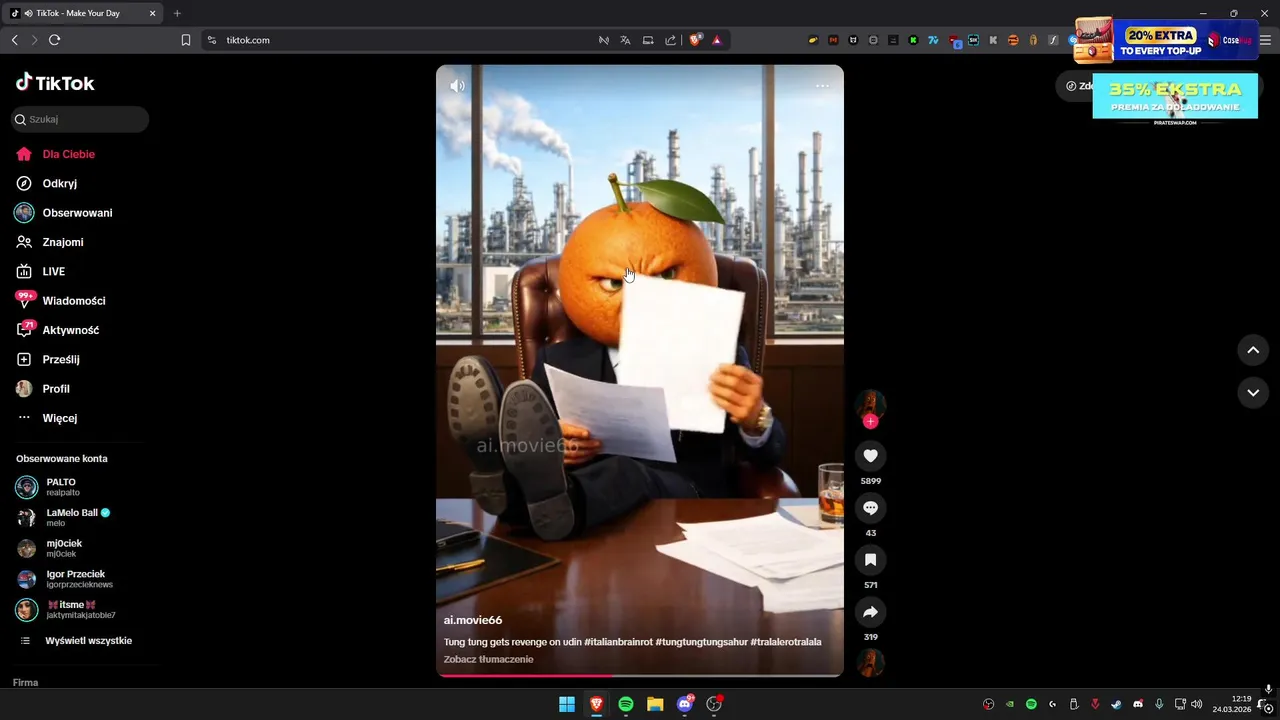Image resolution: width=1280 pixels, height=720 pixels.
Task: Open the comments with the speech-bubble icon
Action: pos(870,508)
